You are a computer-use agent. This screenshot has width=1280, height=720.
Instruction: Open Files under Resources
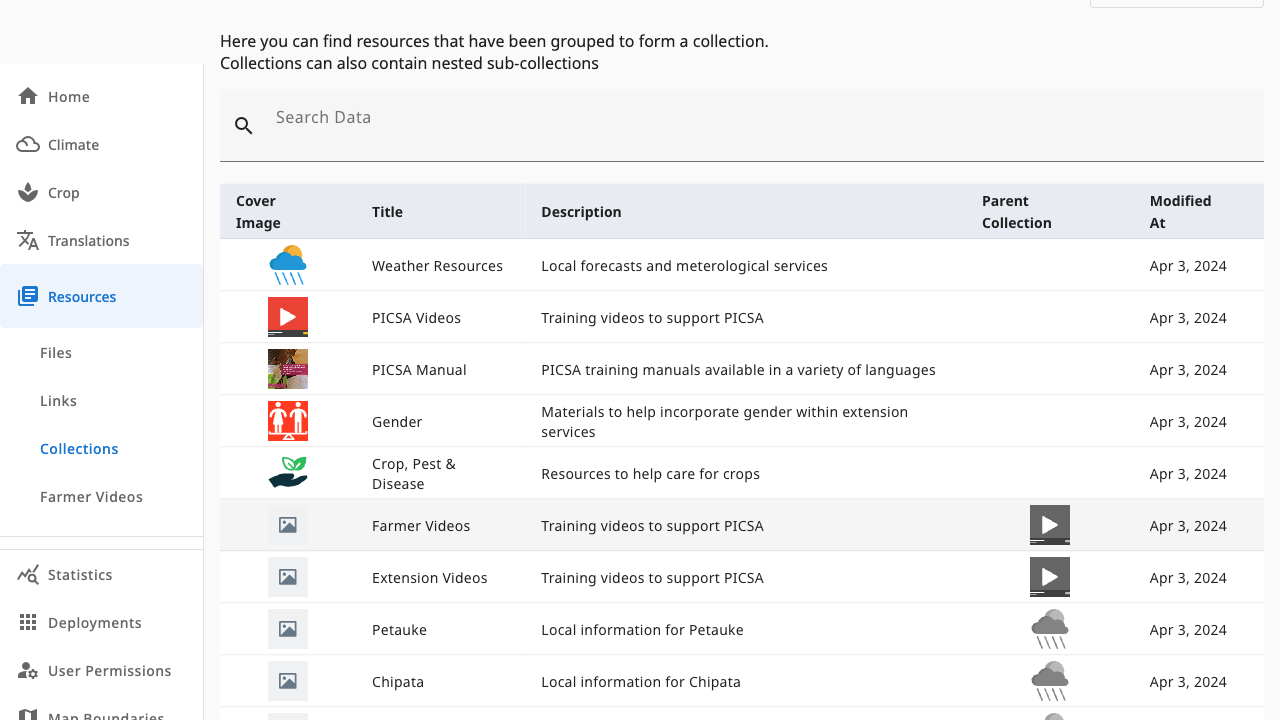click(x=101, y=352)
